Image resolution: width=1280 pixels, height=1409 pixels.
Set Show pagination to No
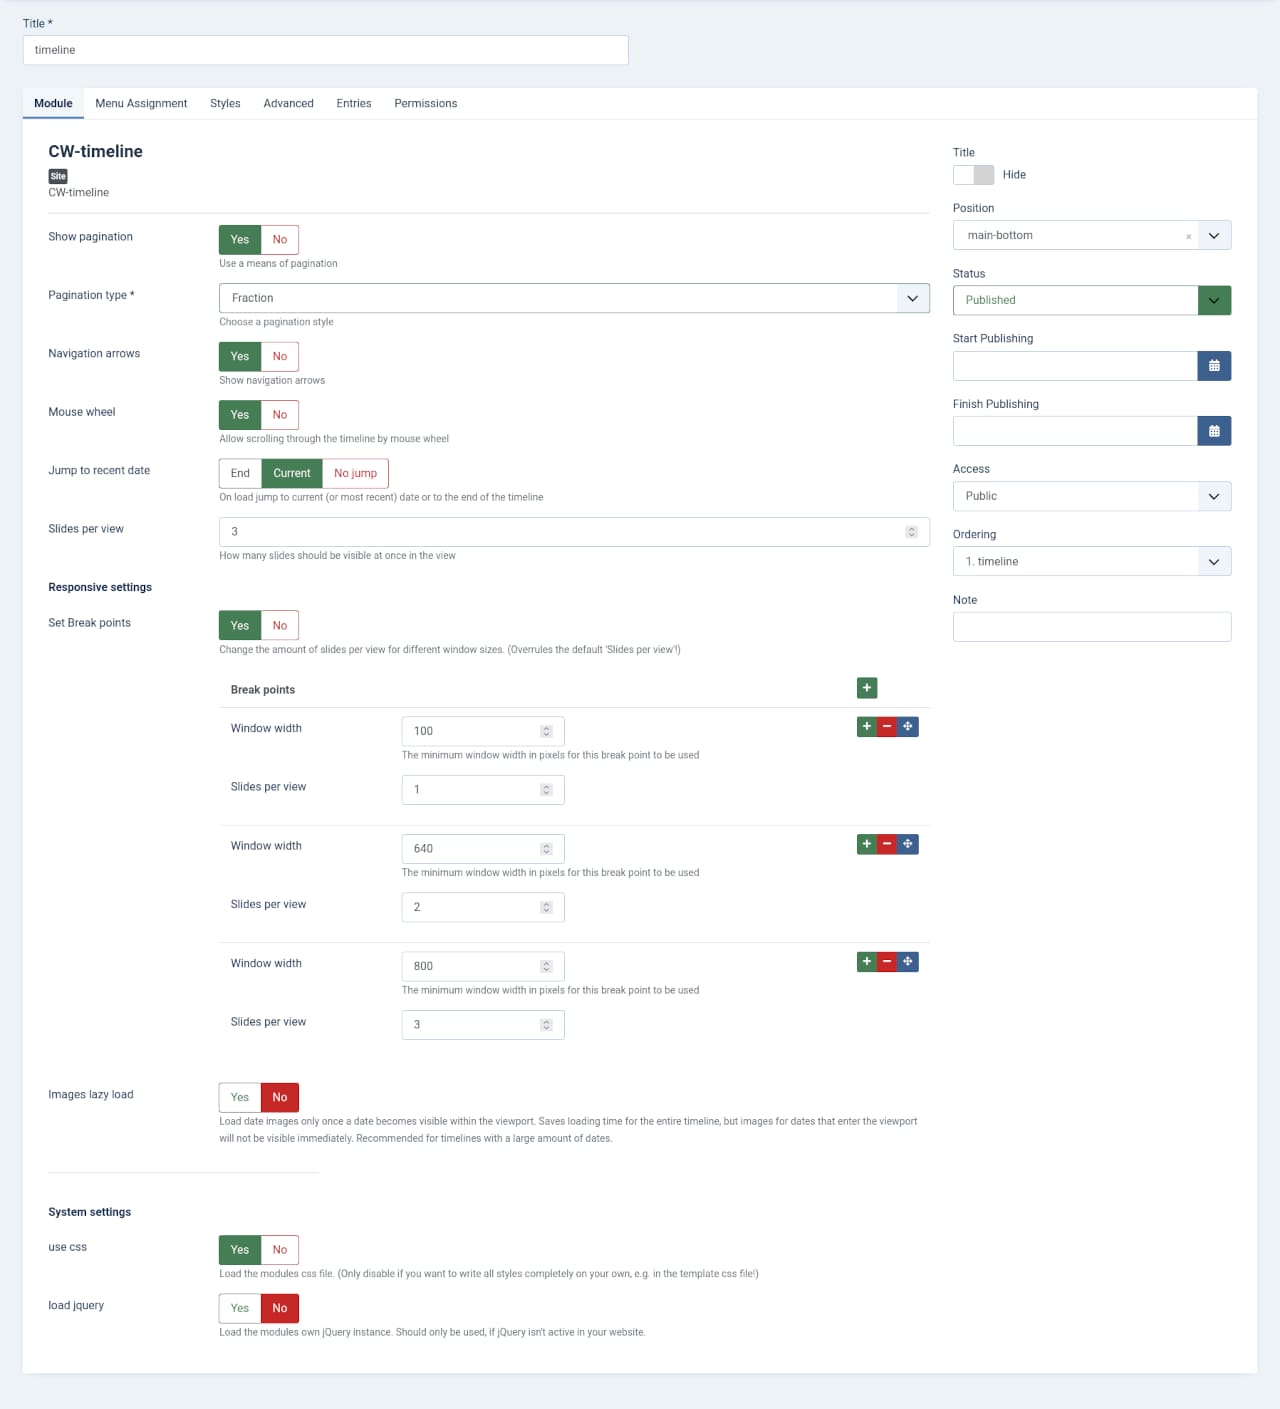click(280, 240)
